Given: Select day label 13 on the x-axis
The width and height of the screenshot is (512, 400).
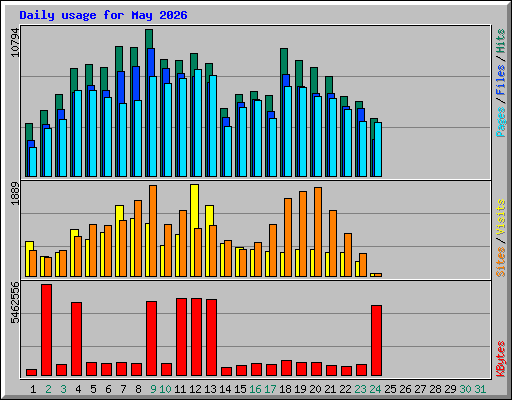Looking at the screenshot, I should 210,389.
